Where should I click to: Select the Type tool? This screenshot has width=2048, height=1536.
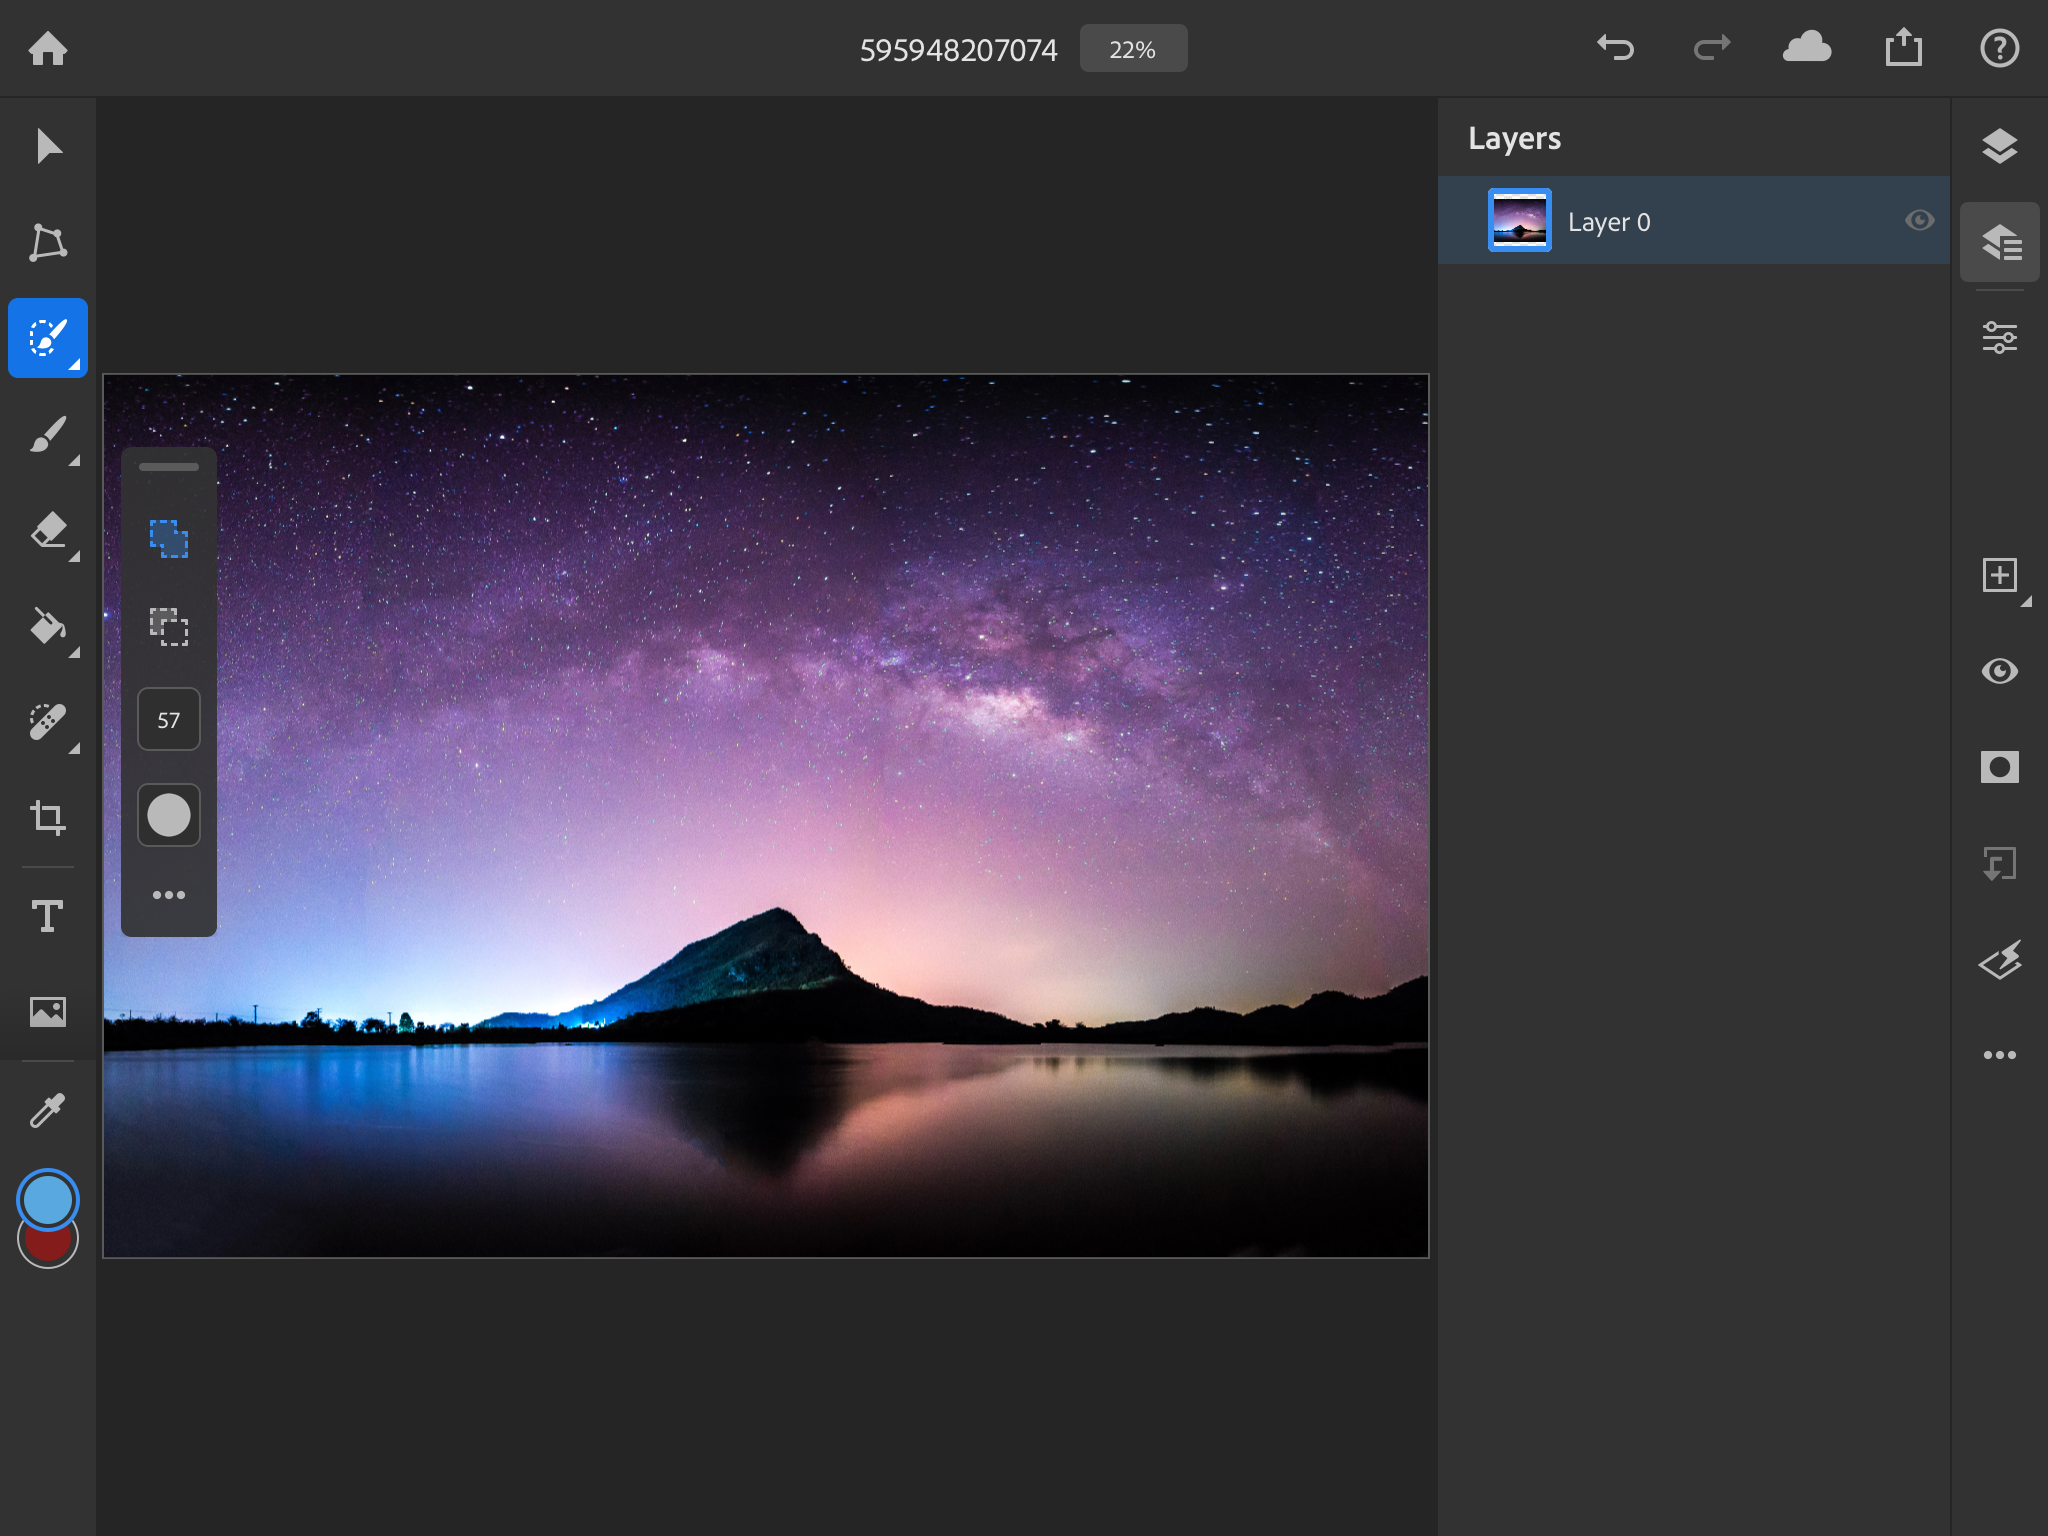coord(47,914)
